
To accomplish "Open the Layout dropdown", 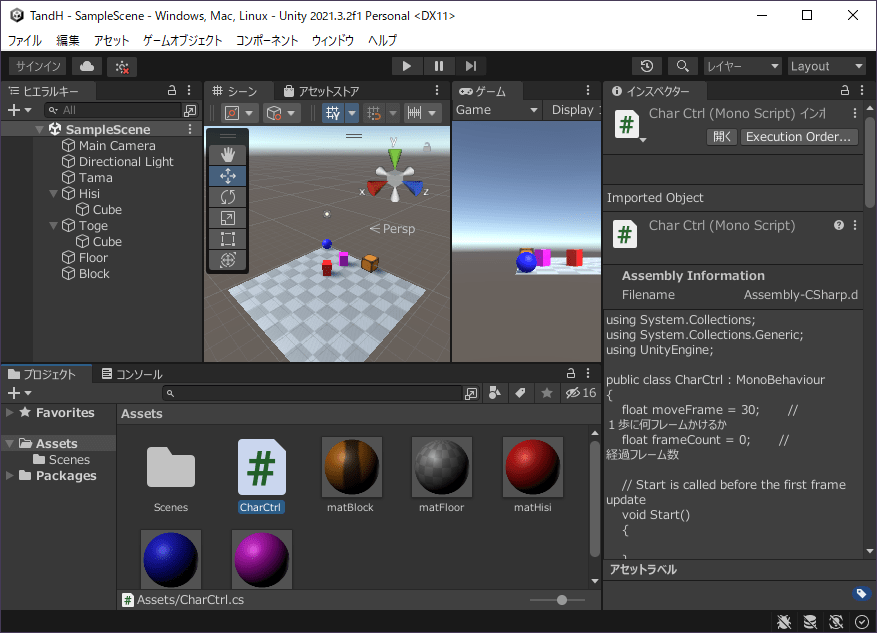I will (x=827, y=66).
